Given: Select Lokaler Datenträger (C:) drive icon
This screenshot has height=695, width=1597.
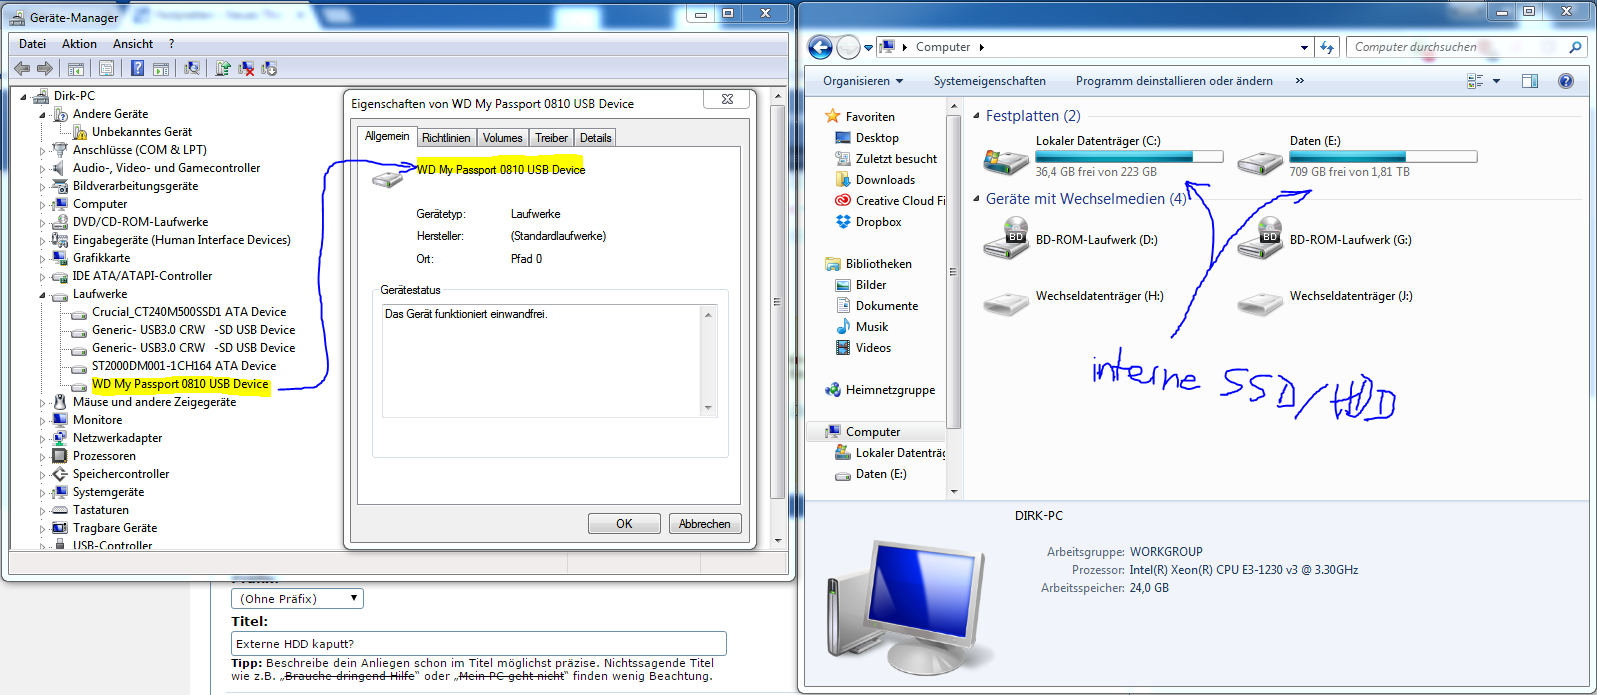Looking at the screenshot, I should (1006, 160).
